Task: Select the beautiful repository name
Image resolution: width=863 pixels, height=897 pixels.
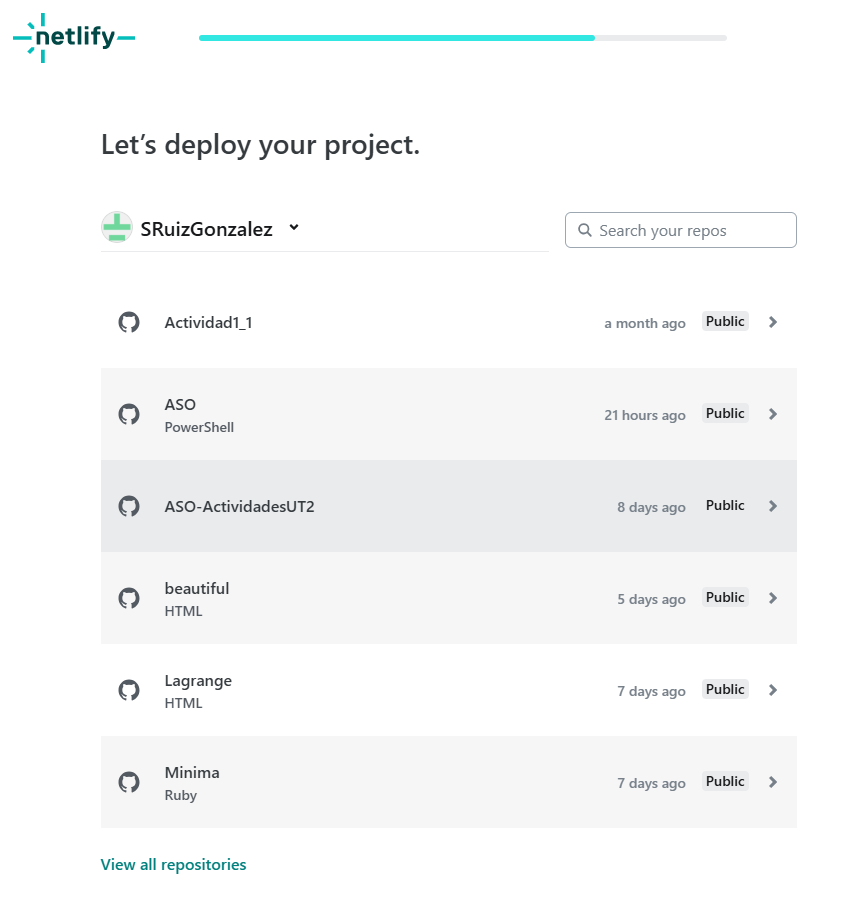Action: [x=197, y=589]
